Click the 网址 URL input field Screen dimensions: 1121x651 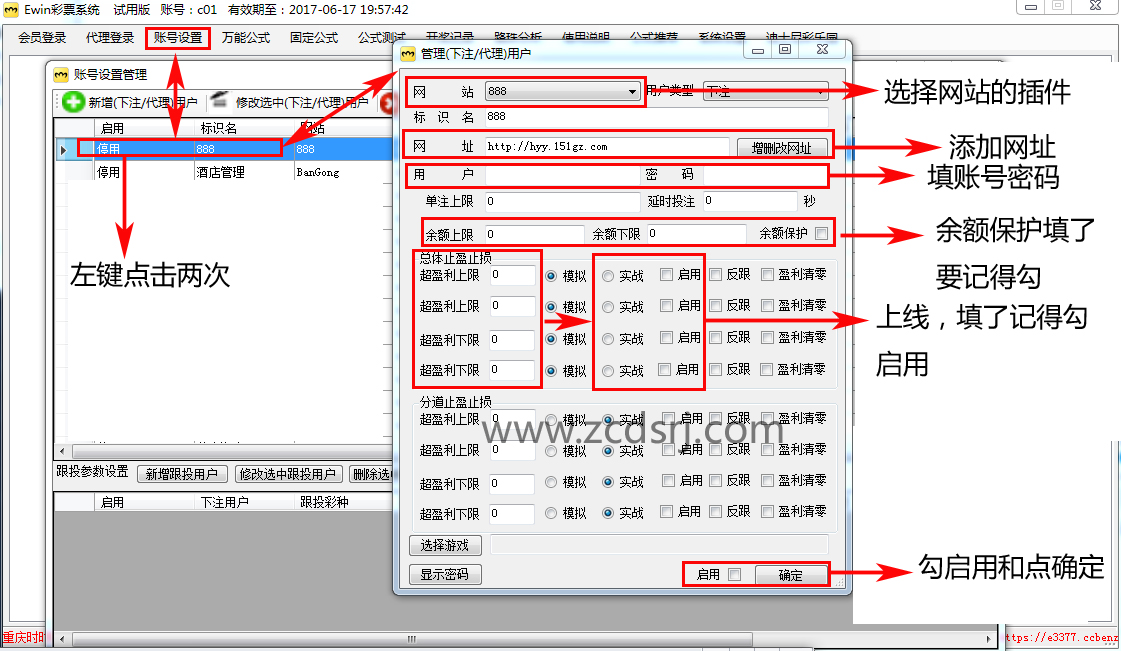pyautogui.click(x=606, y=147)
